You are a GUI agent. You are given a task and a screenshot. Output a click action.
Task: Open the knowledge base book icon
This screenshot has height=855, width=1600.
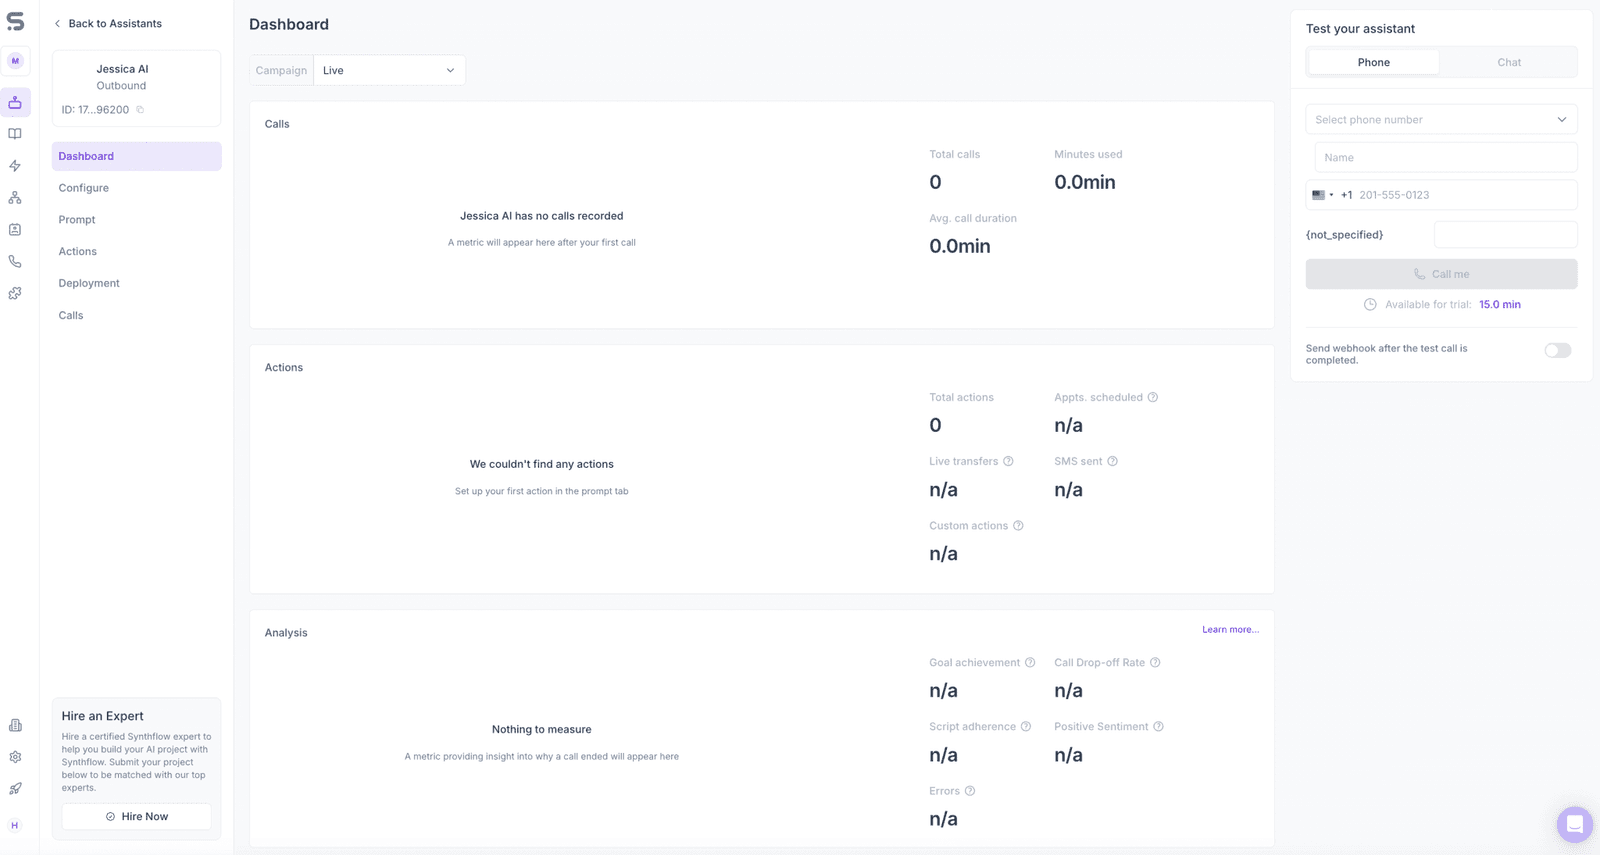15,134
